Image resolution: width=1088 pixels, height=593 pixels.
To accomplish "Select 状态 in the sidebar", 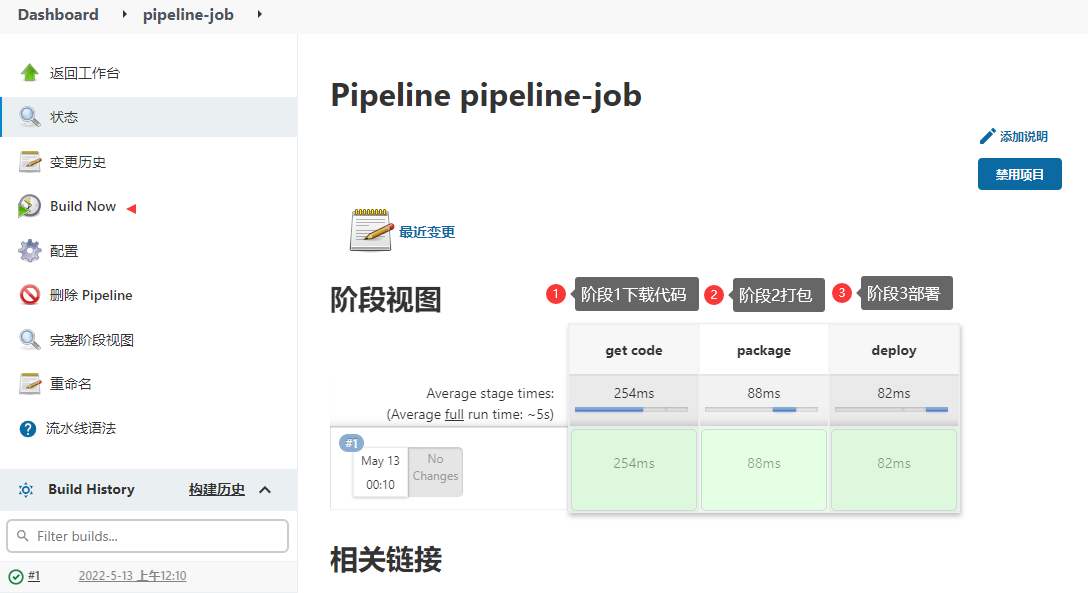I will click(x=64, y=117).
